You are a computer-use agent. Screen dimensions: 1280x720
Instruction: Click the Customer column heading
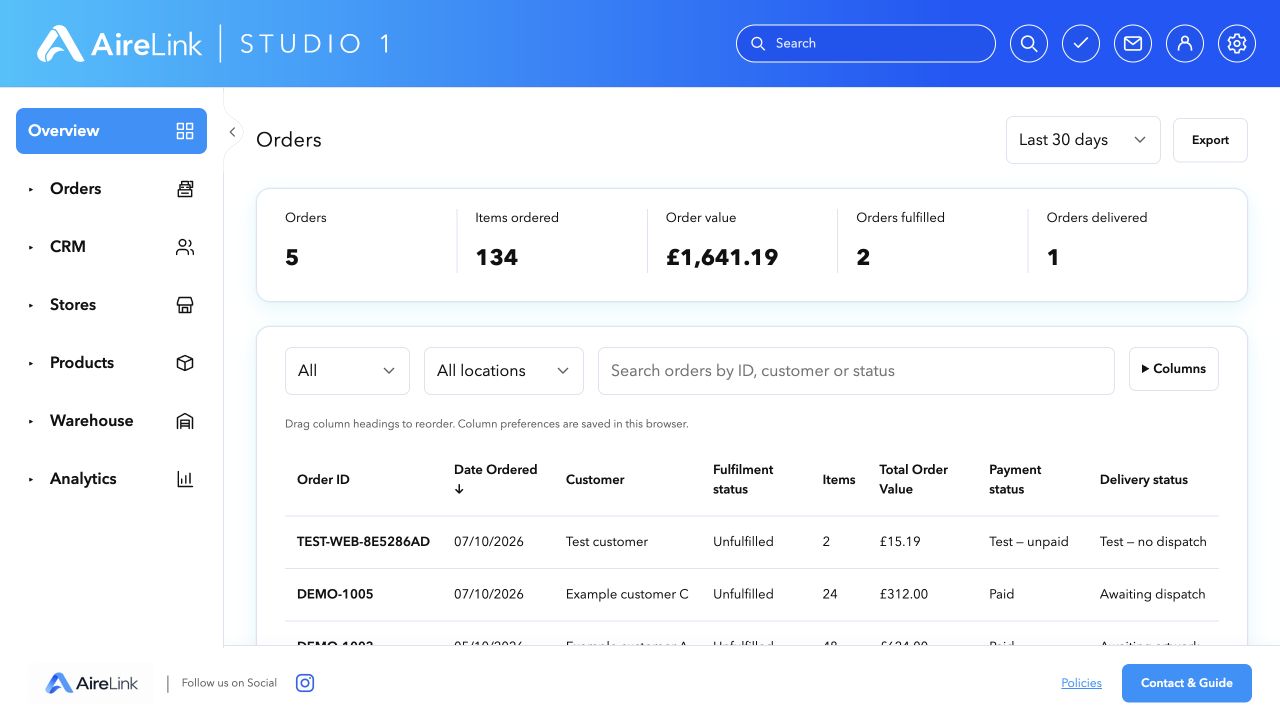595,480
